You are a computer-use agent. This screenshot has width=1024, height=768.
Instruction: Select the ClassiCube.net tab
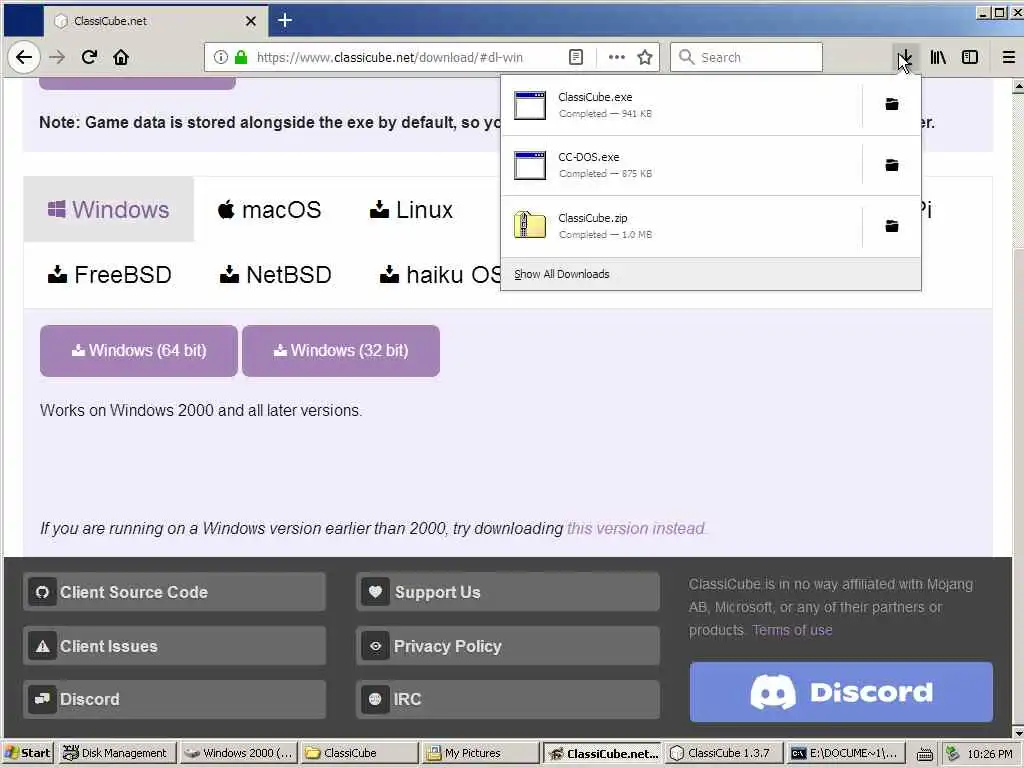(156, 21)
